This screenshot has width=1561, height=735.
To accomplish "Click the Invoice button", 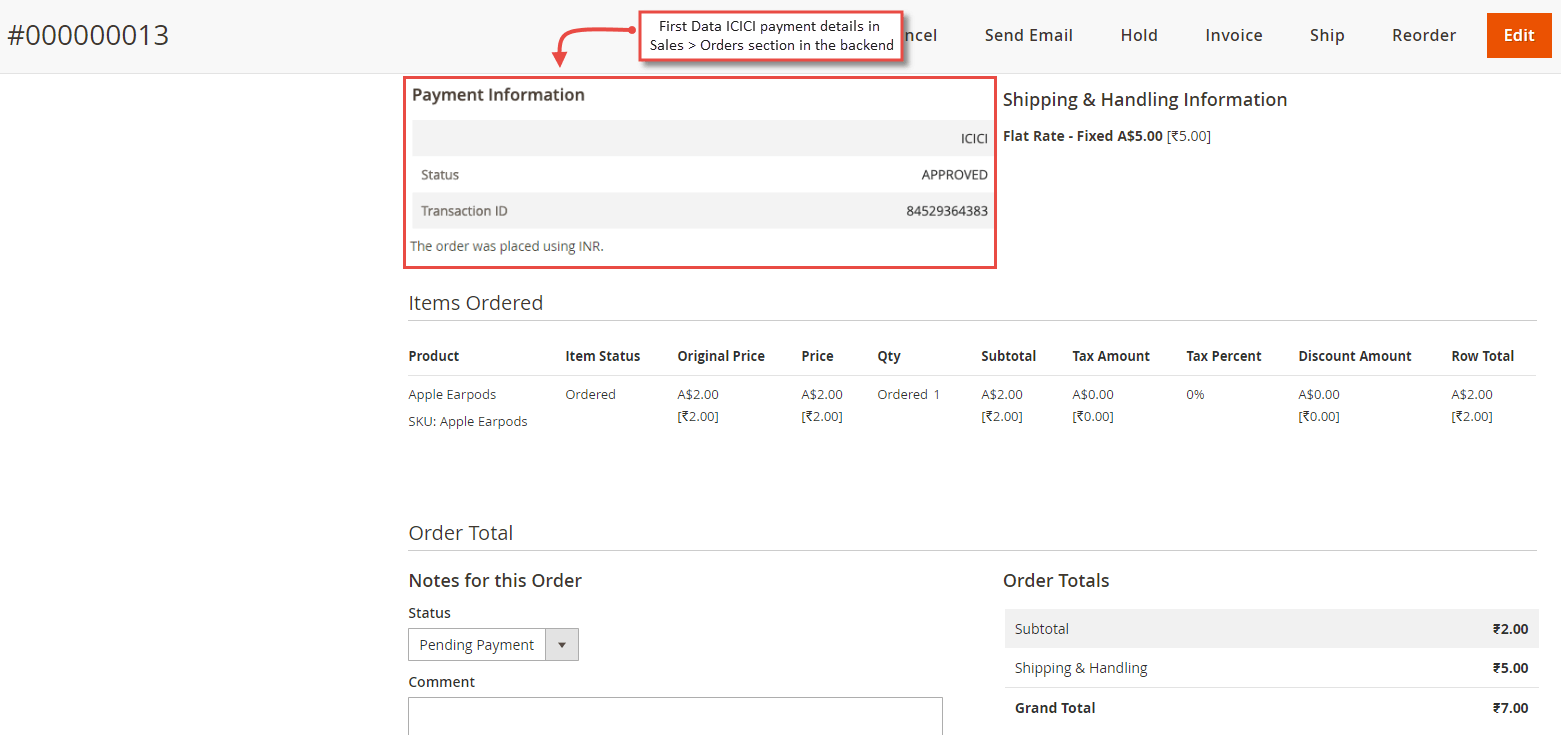I will [x=1233, y=35].
